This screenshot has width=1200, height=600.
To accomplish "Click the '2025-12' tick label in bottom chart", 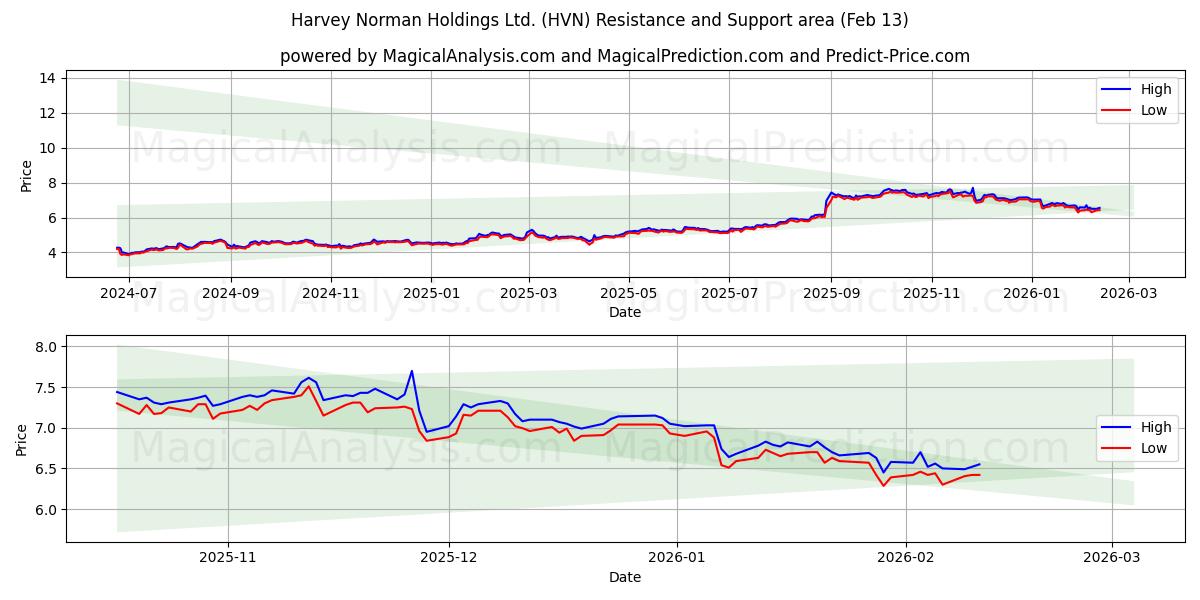I will [x=449, y=558].
